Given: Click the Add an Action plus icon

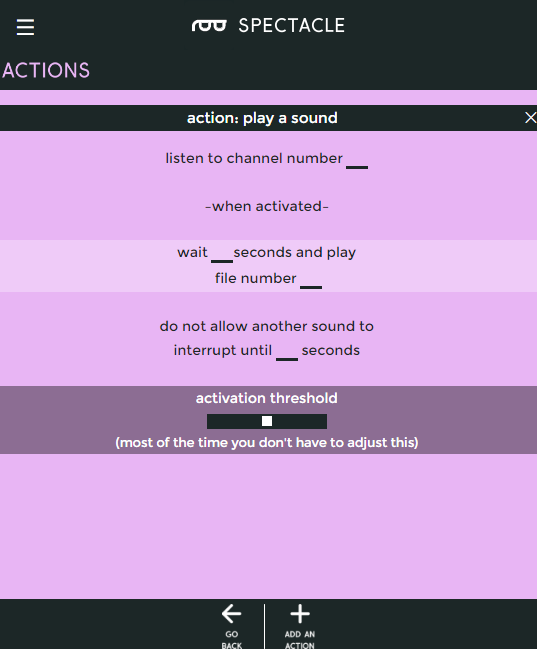Looking at the screenshot, I should [300, 613].
